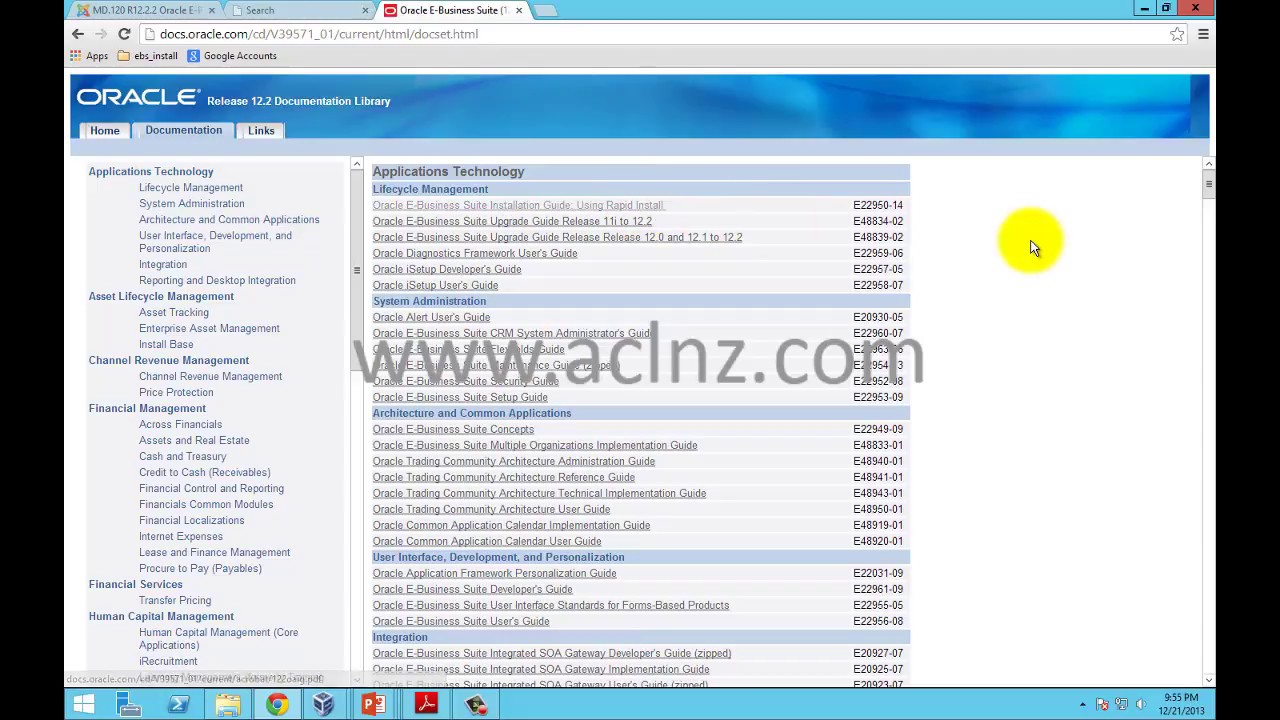Open Oracle E-Business Suite Concepts link
Viewport: 1280px width, 720px height.
click(x=453, y=430)
